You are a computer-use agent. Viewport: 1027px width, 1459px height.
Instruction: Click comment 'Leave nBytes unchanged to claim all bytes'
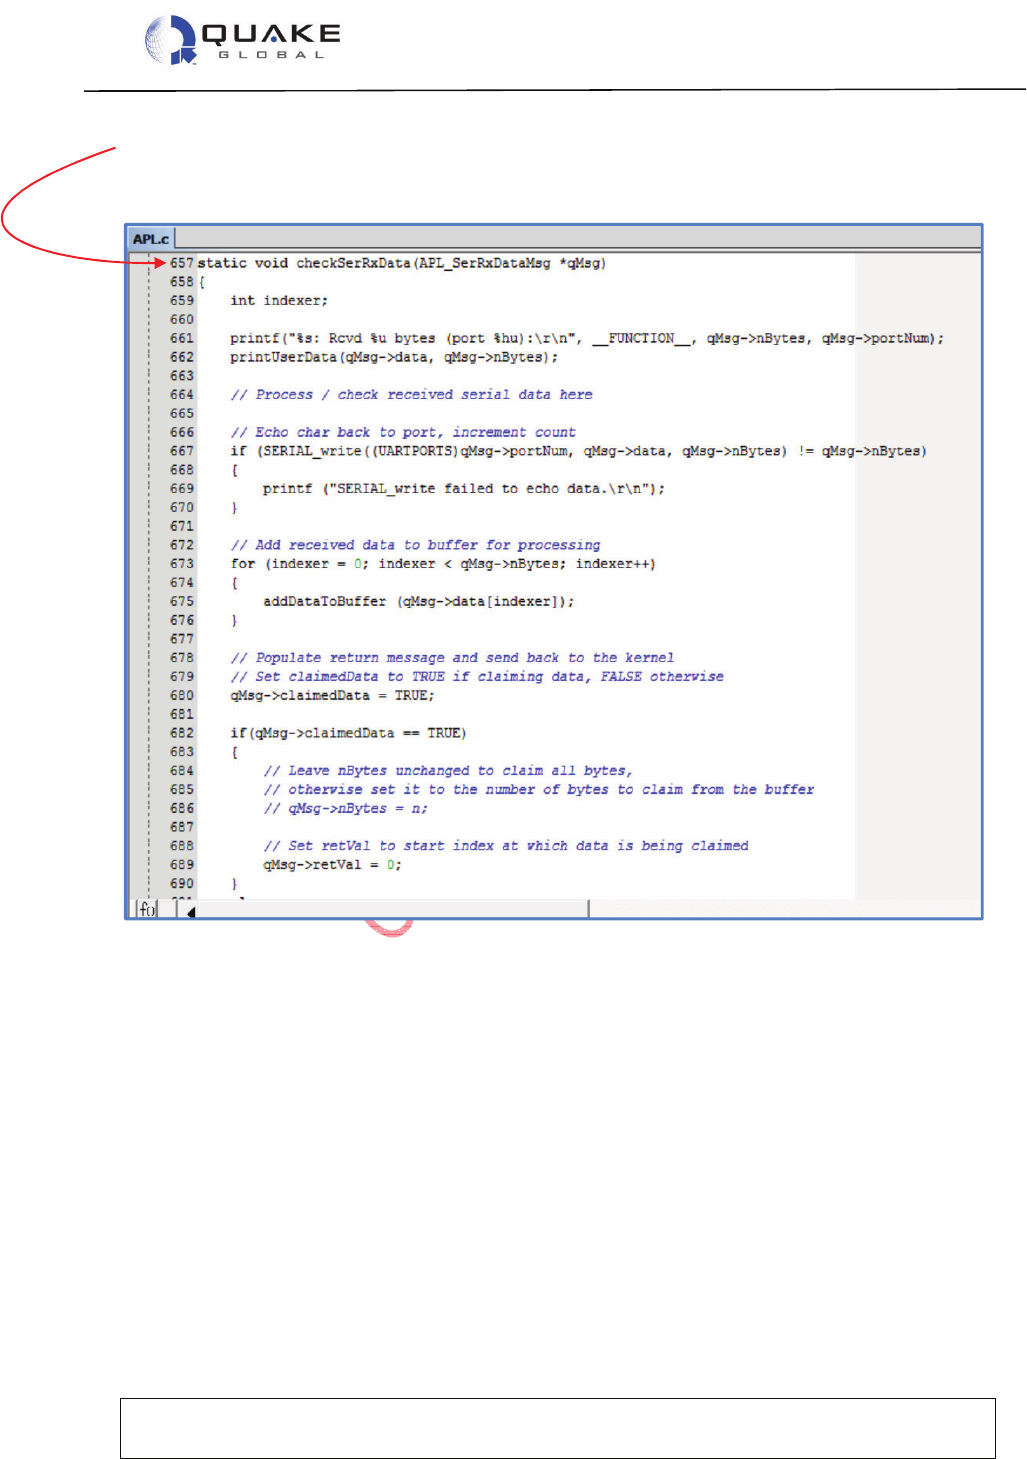click(448, 771)
